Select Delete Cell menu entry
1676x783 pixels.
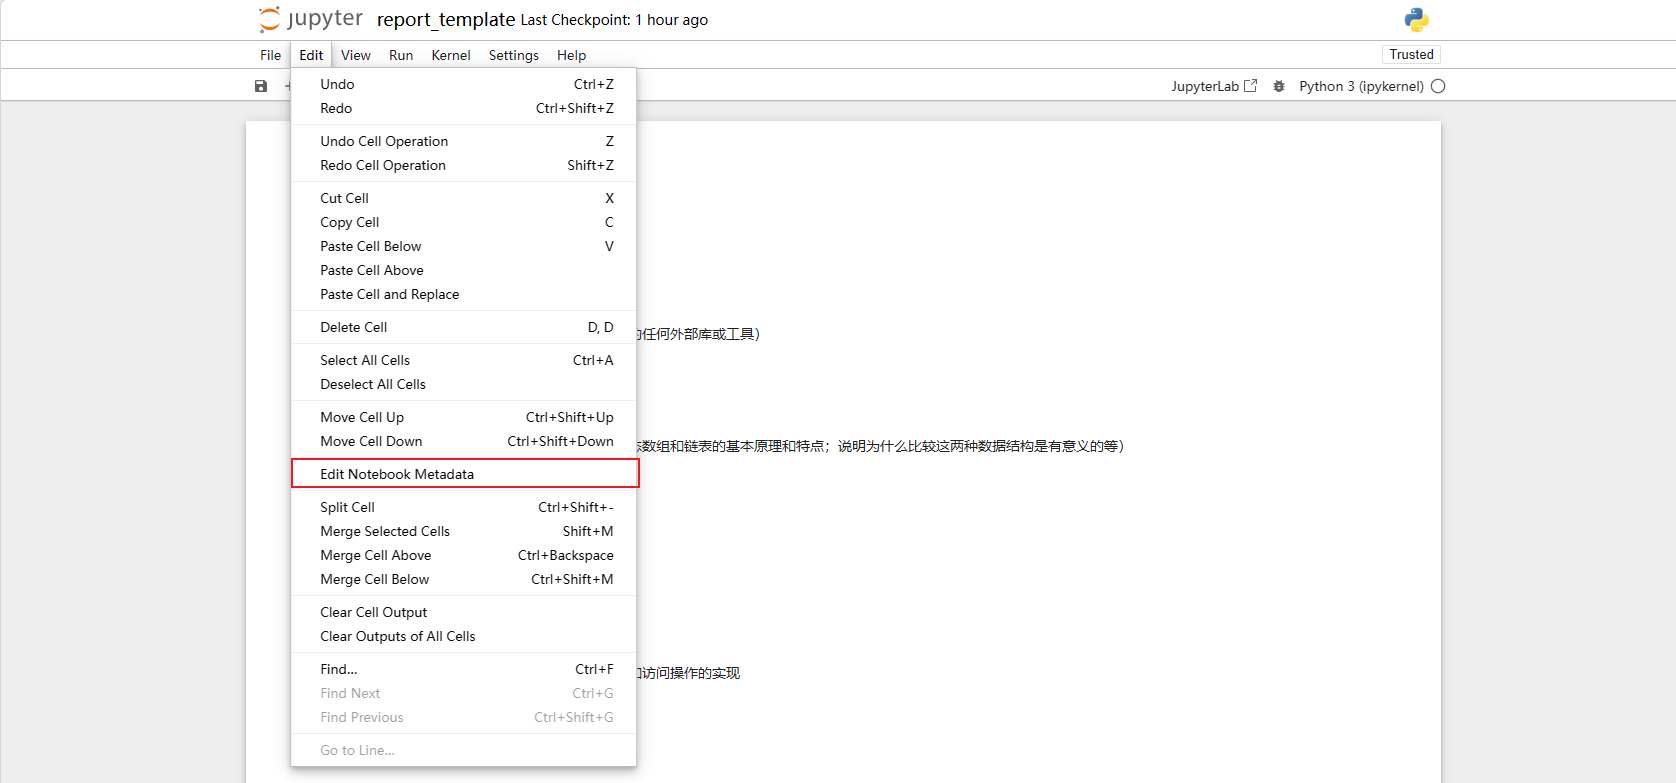353,327
